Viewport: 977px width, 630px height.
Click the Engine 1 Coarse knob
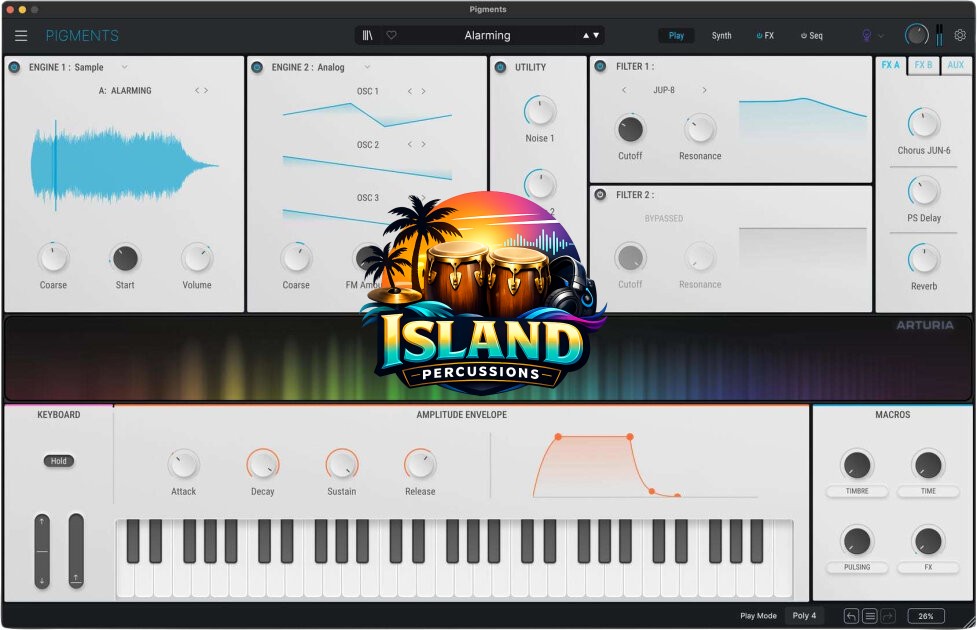click(53, 258)
